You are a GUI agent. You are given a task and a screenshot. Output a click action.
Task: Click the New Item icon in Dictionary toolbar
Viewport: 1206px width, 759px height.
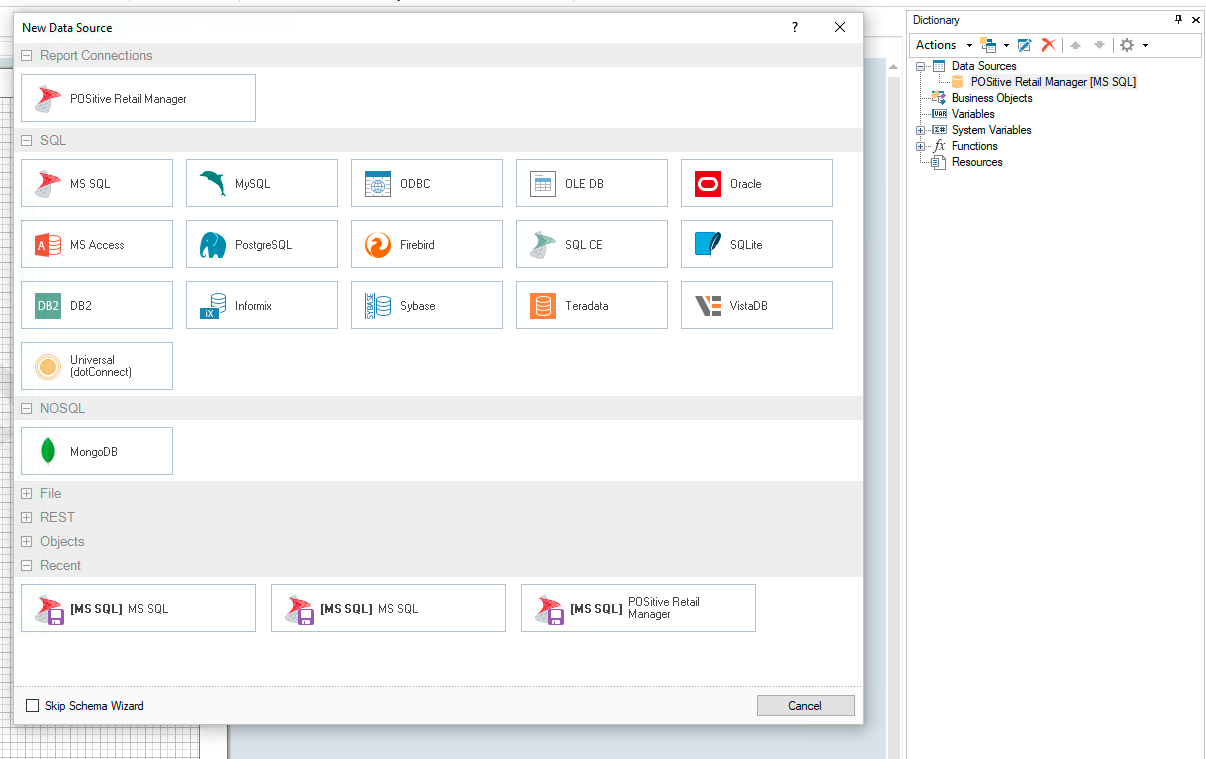point(988,45)
